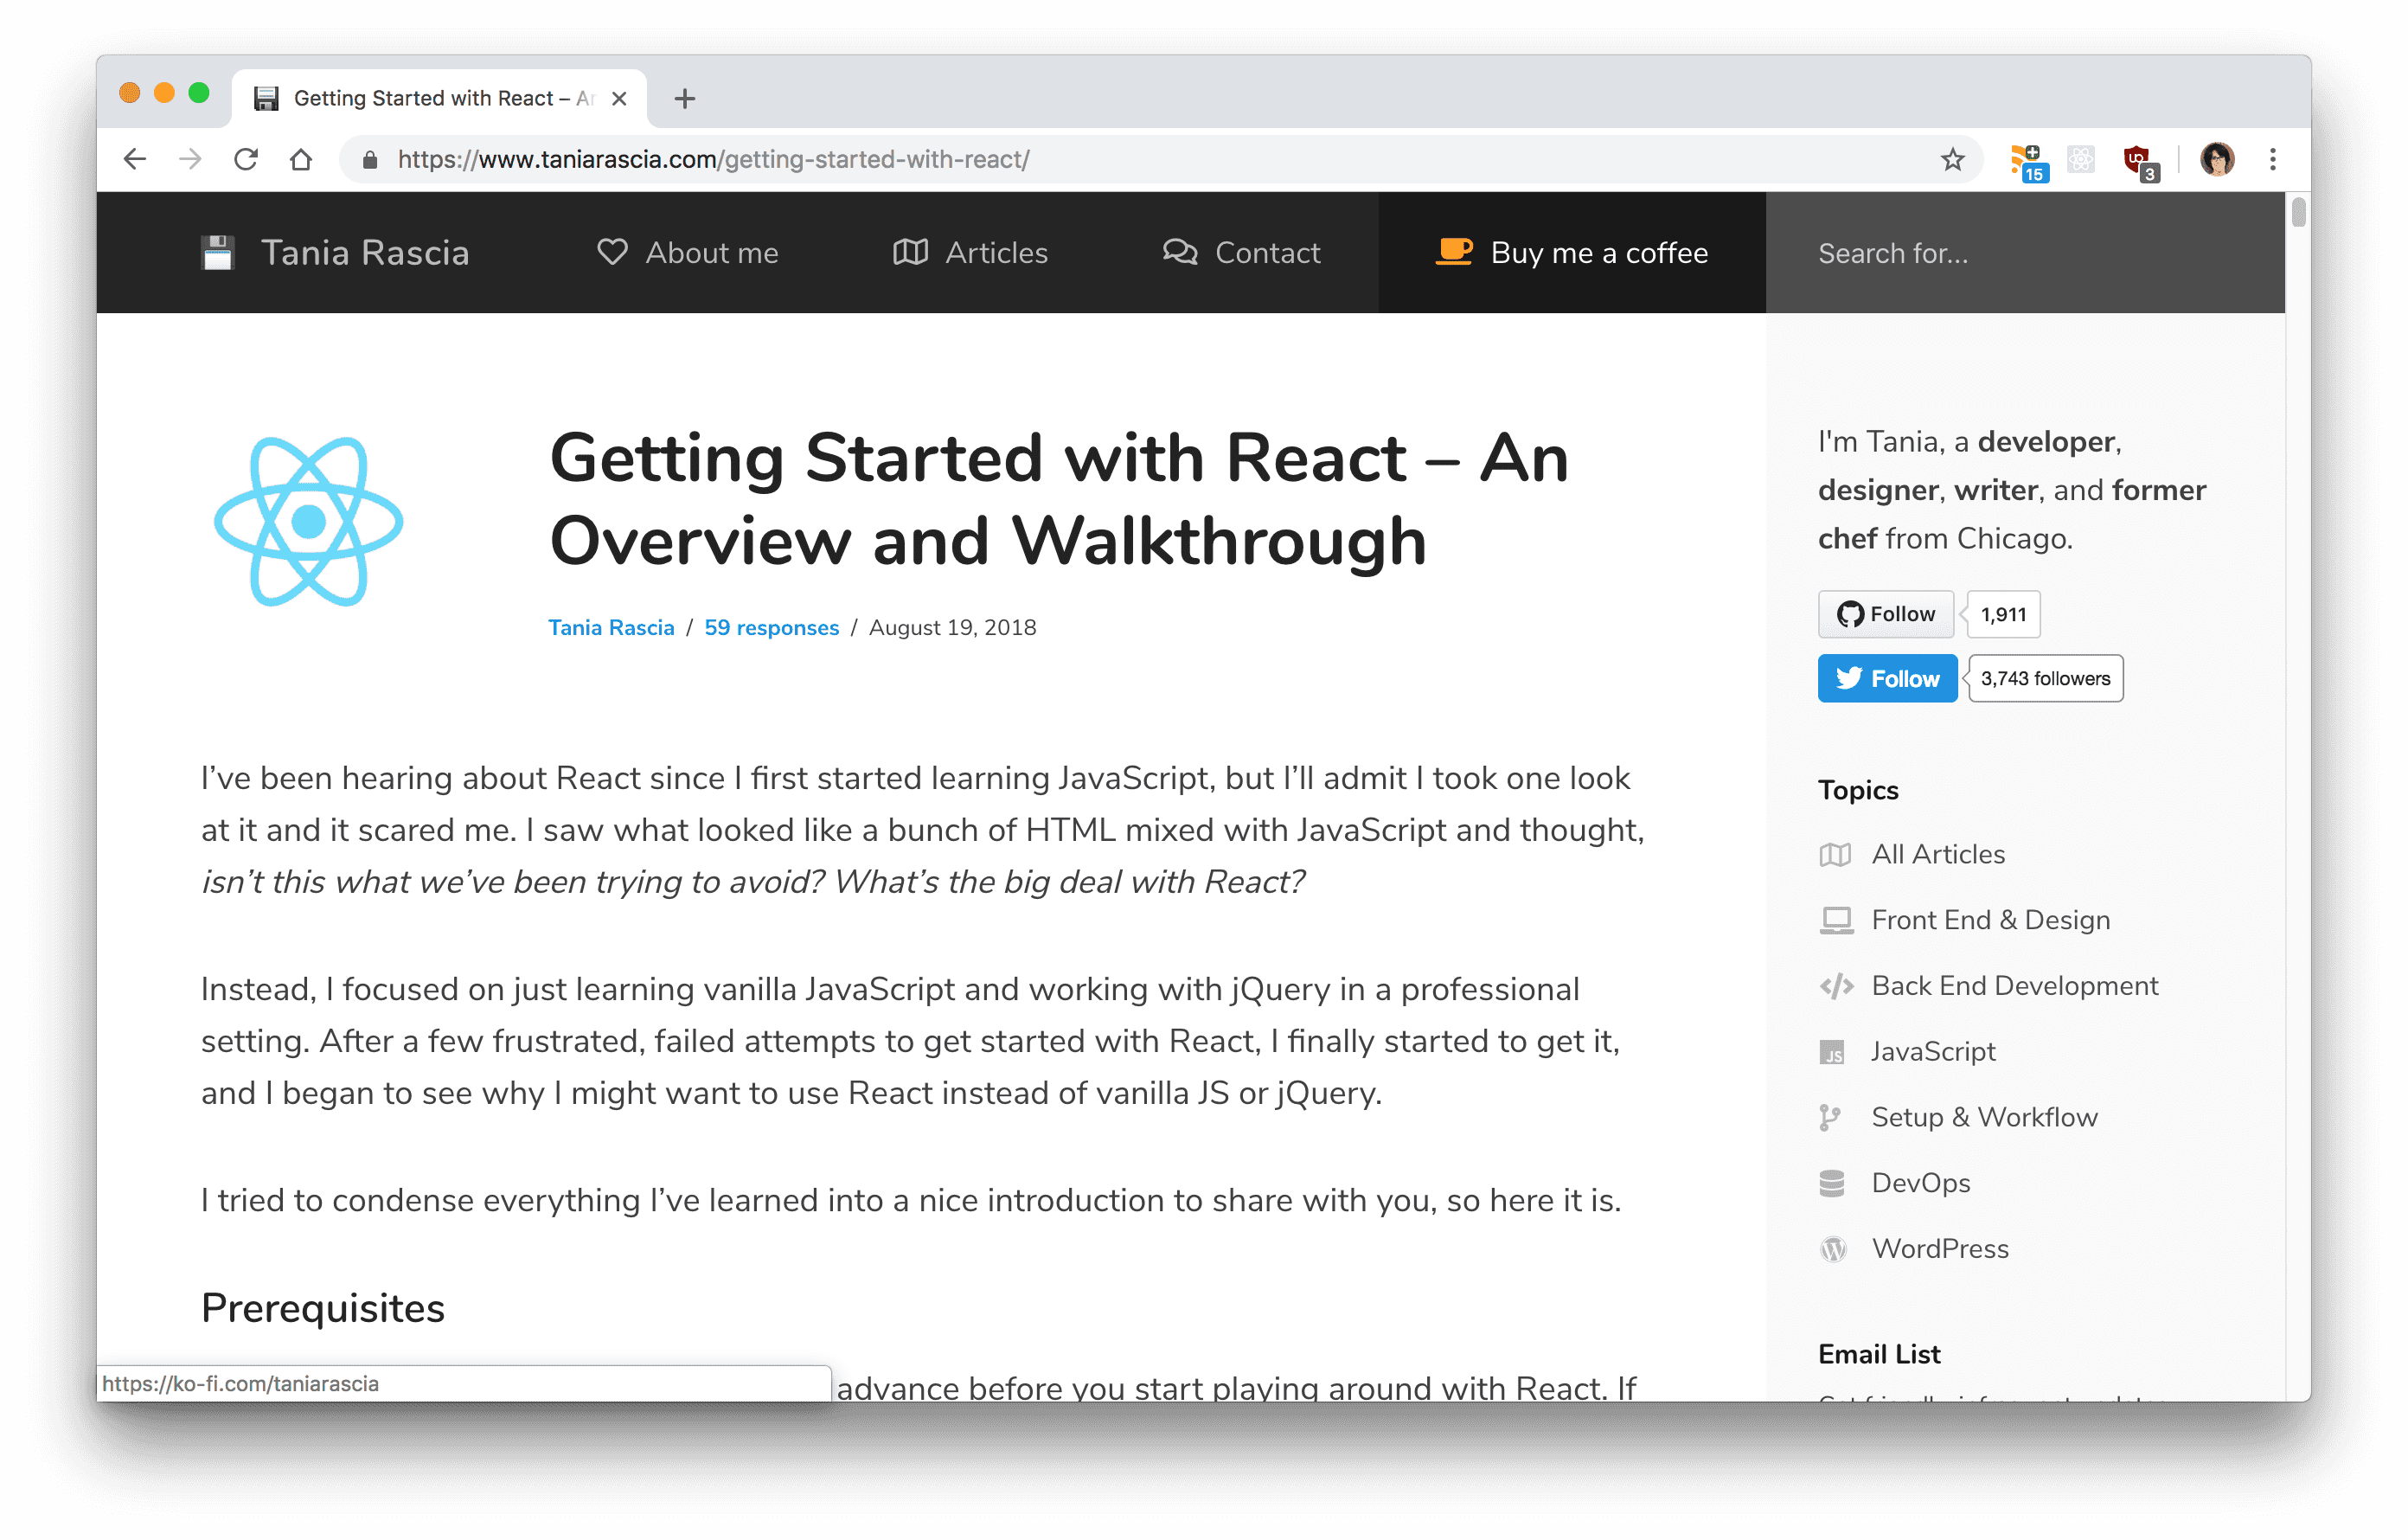This screenshot has height=1540, width=2408.
Task: Click the Search for... field
Action: [x=2024, y=253]
